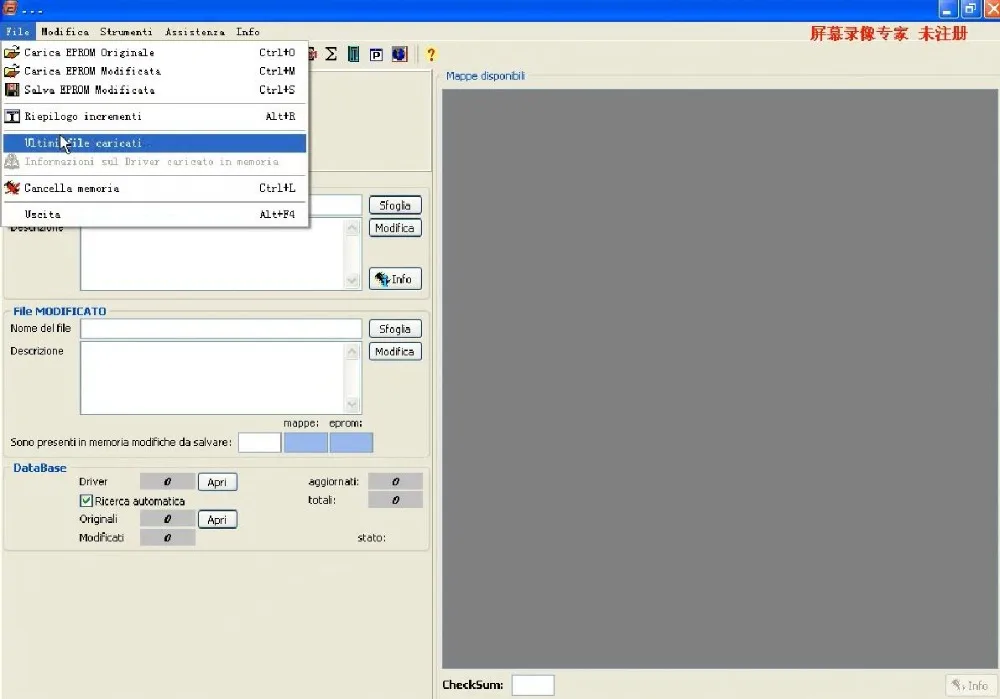The width and height of the screenshot is (1000, 699).
Task: Click the gray Mappe disponibili panel
Action: [x=720, y=379]
